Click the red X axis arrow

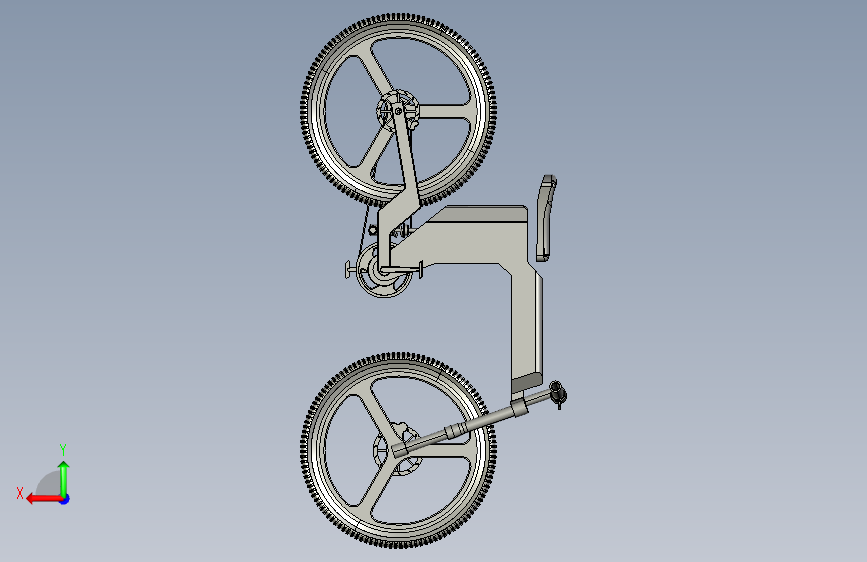(x=44, y=499)
